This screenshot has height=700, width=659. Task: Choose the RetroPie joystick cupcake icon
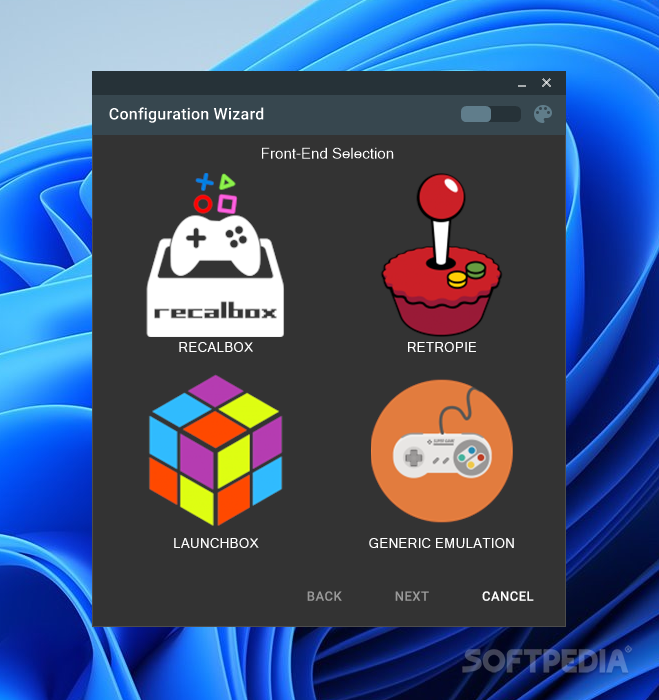pyautogui.click(x=442, y=254)
